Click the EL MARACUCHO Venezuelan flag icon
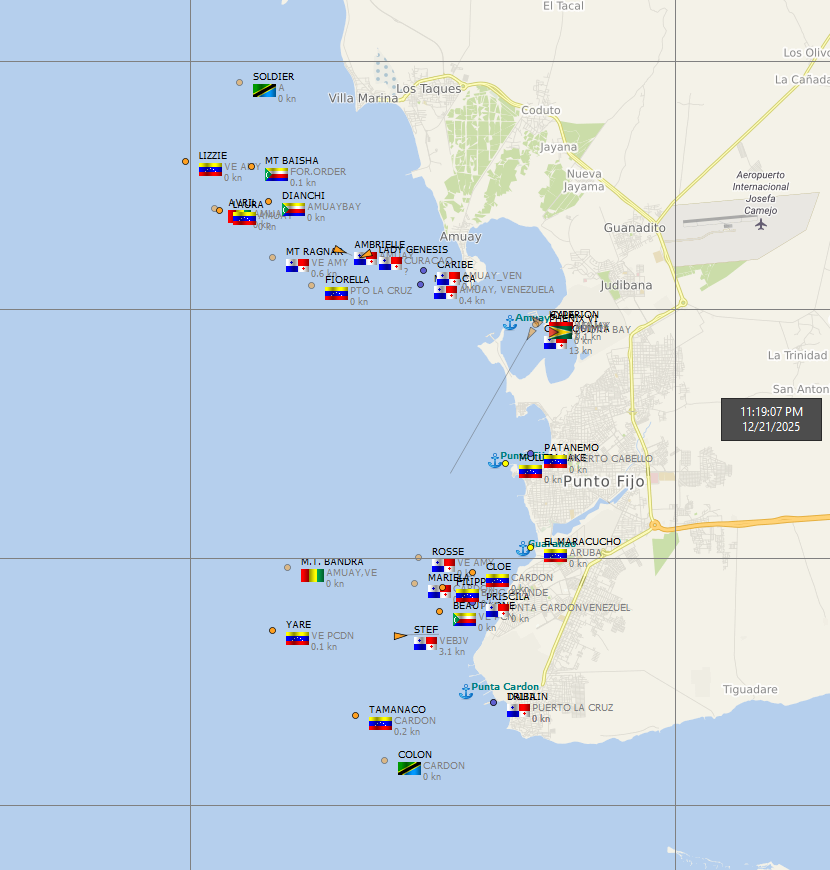 point(555,555)
